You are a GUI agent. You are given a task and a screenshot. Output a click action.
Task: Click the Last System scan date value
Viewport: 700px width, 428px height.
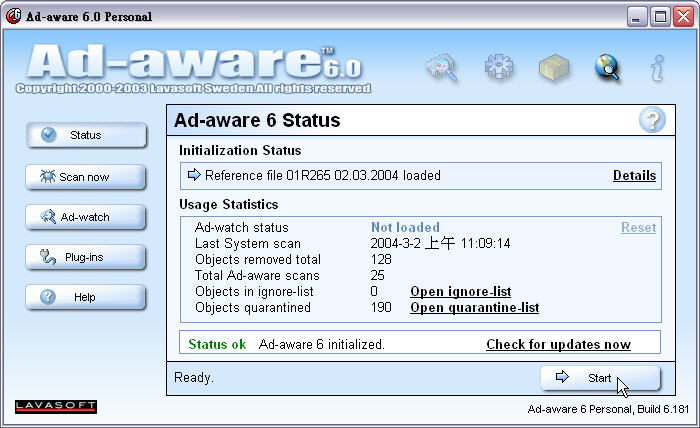(x=440, y=243)
